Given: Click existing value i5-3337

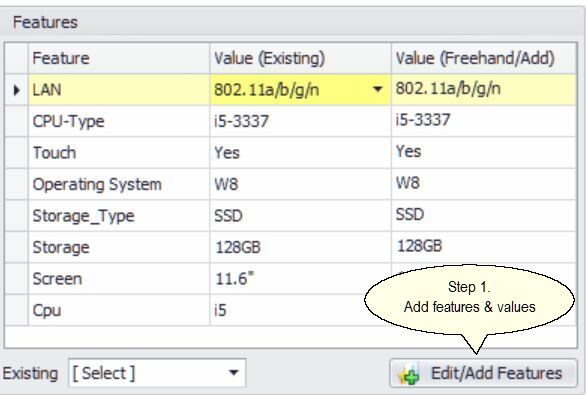Looking at the screenshot, I should (x=300, y=121).
